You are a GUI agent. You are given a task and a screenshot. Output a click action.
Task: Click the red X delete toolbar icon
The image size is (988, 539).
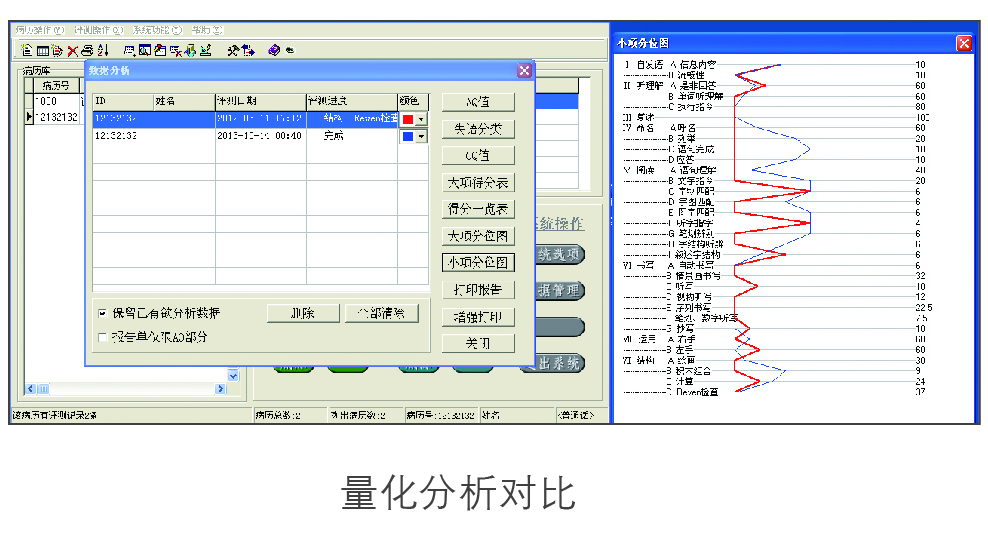(x=72, y=51)
